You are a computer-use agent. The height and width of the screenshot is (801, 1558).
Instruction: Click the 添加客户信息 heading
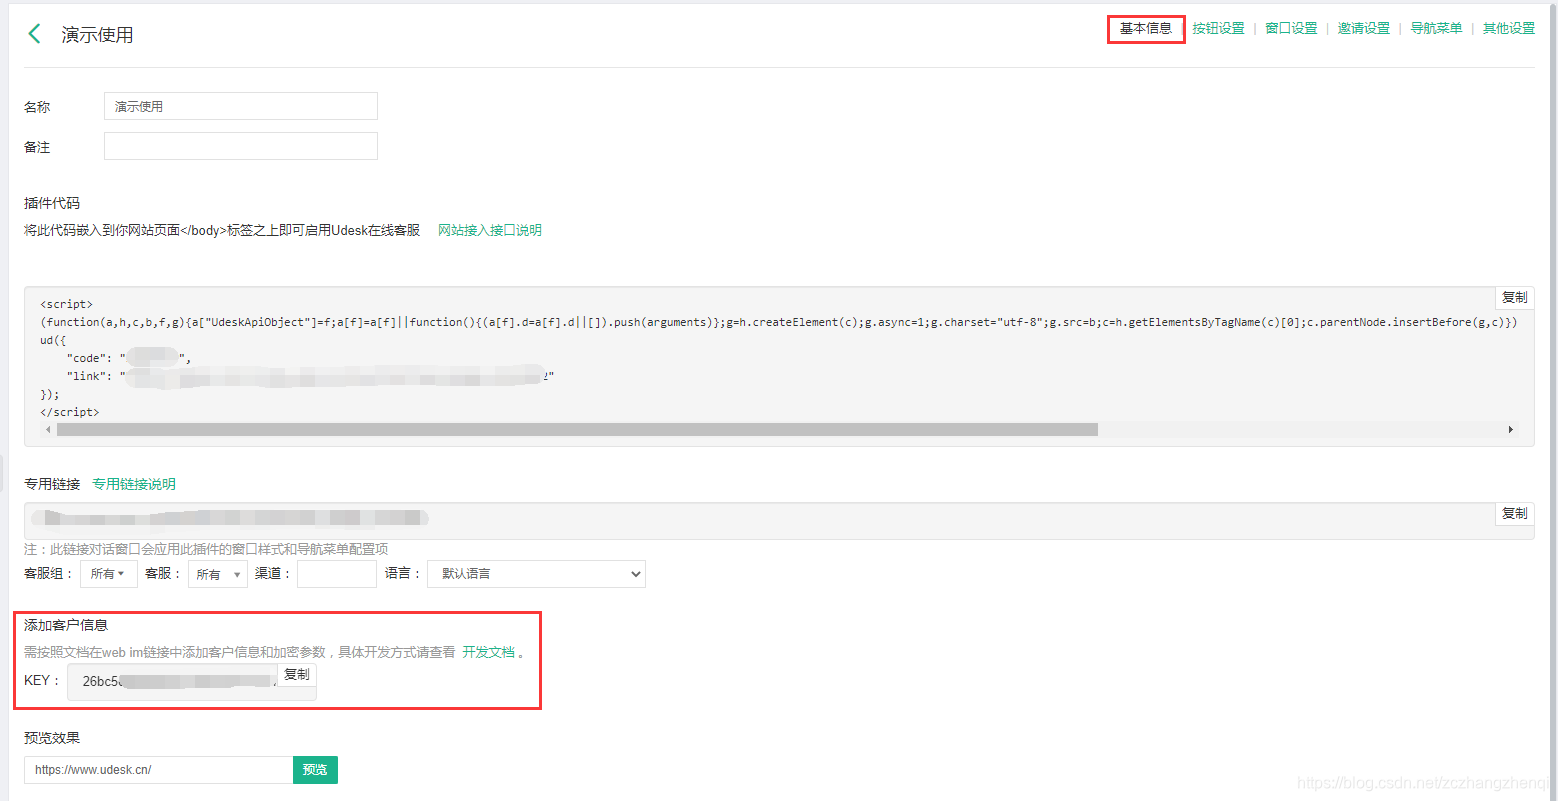tap(66, 625)
